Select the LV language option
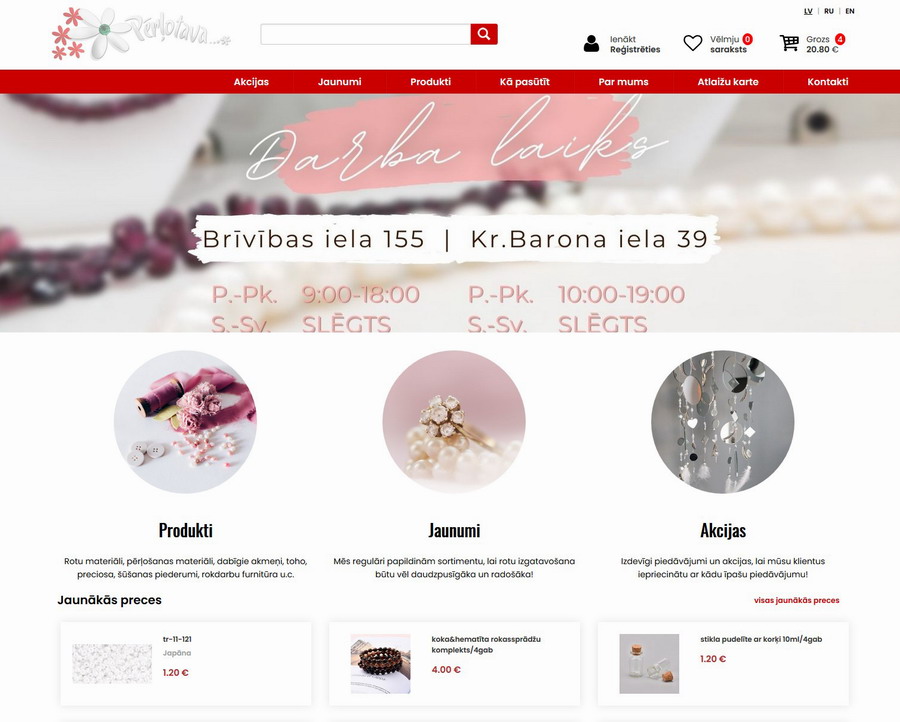Image resolution: width=900 pixels, height=722 pixels. pos(808,11)
